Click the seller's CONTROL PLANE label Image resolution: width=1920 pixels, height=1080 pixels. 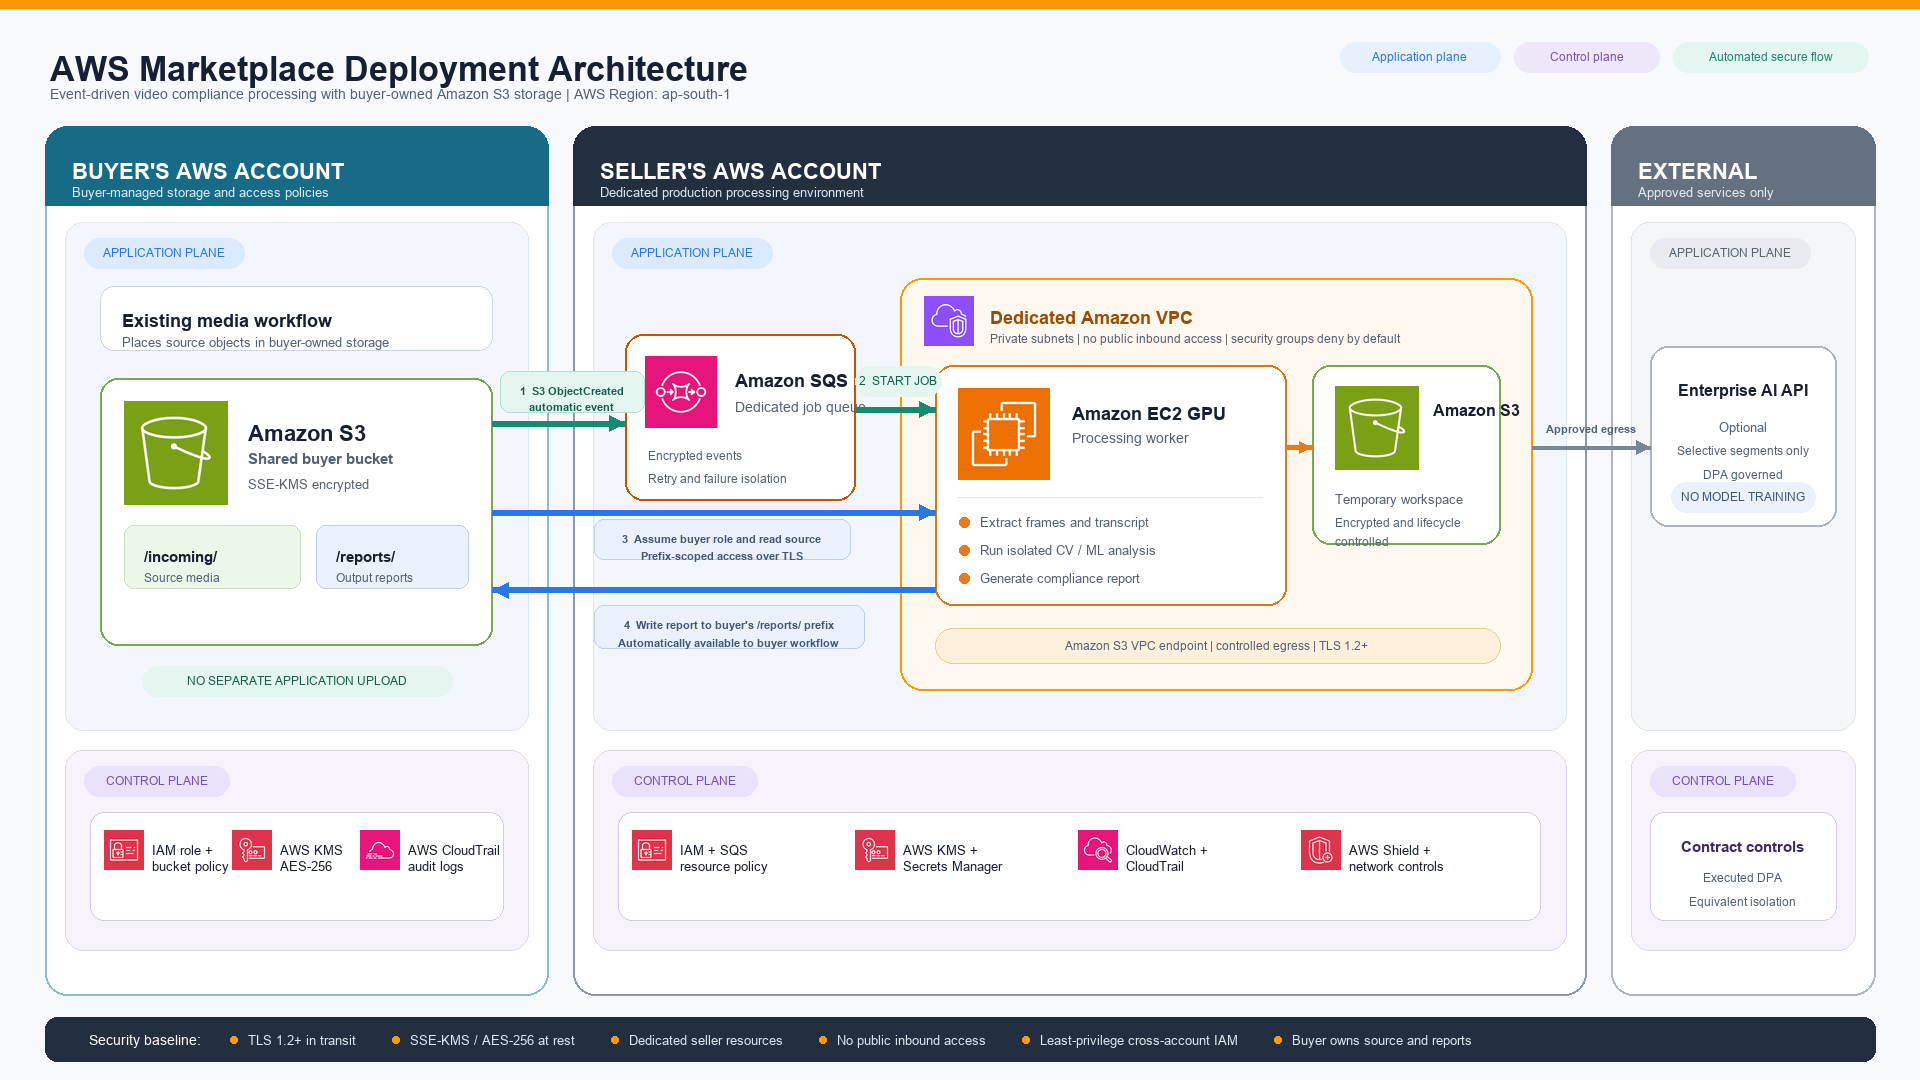pyautogui.click(x=685, y=781)
